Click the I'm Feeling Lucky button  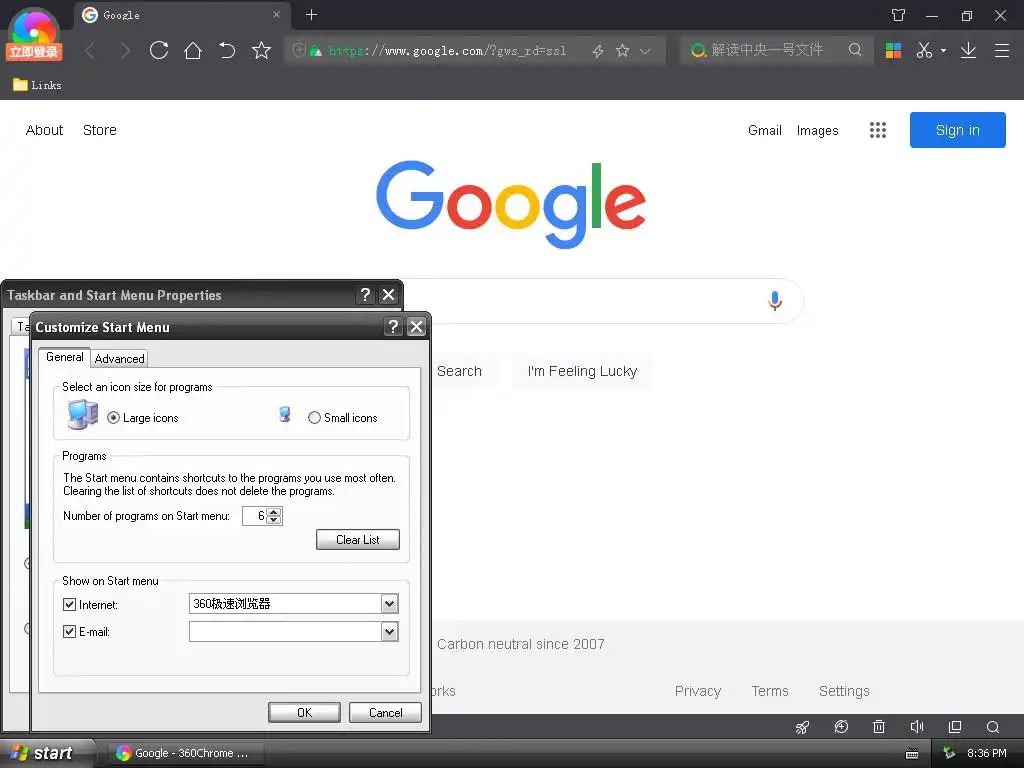coord(582,371)
